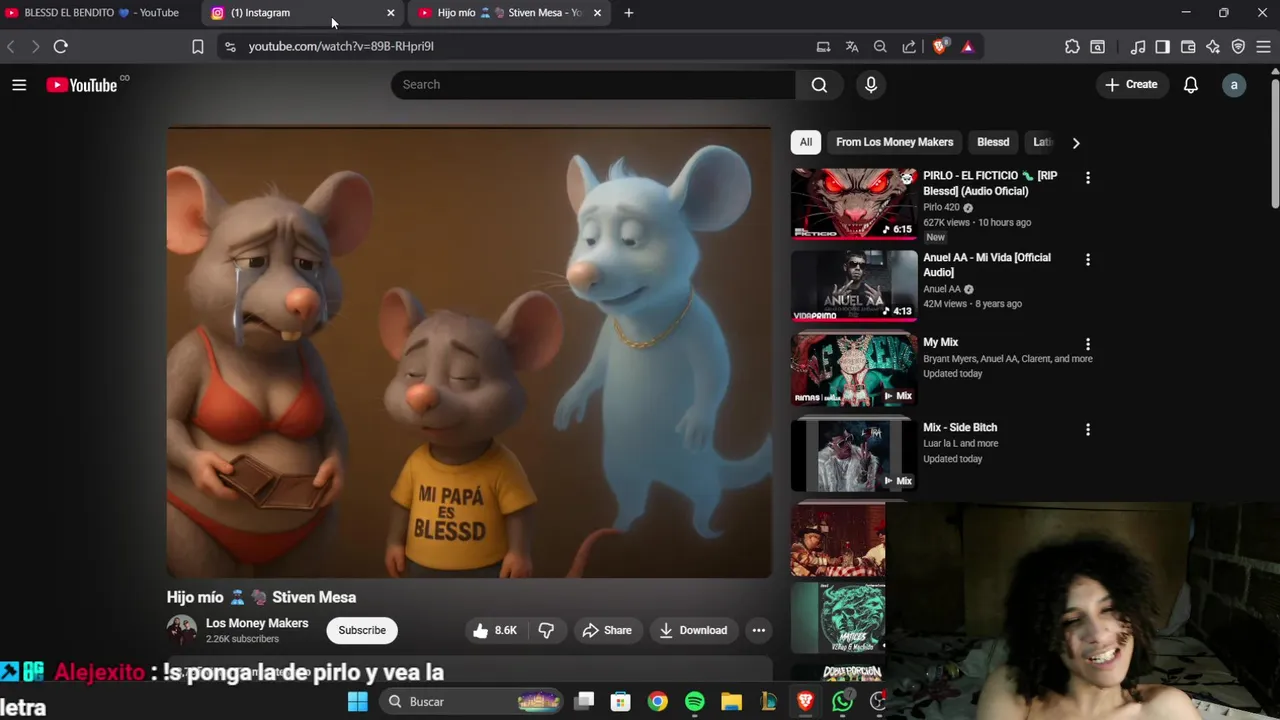This screenshot has height=720, width=1280.
Task: Click the Share button under video
Action: coord(607,630)
